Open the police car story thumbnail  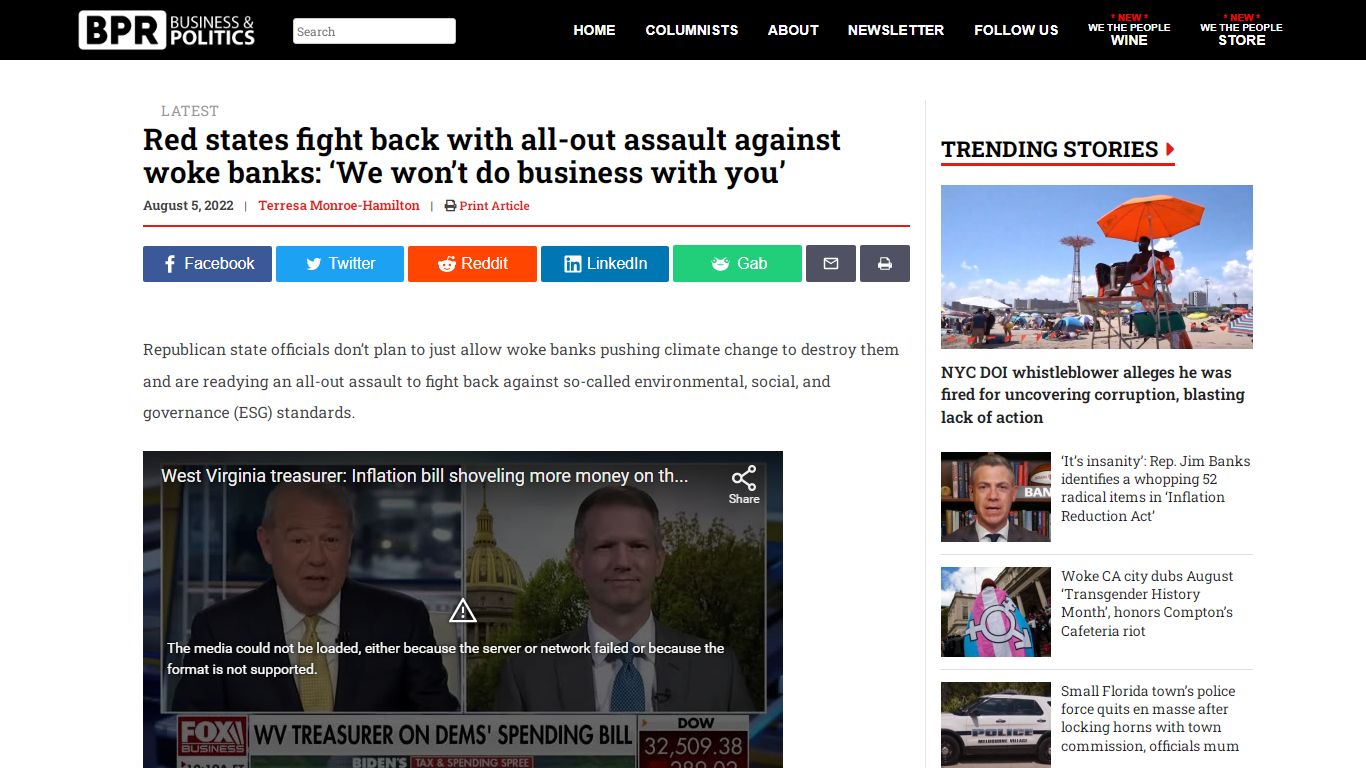(996, 724)
